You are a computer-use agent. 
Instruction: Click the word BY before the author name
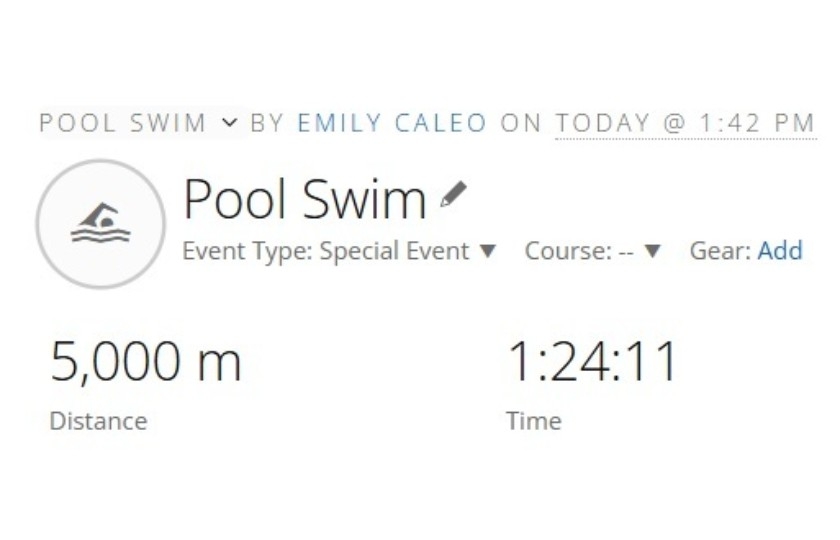point(267,123)
